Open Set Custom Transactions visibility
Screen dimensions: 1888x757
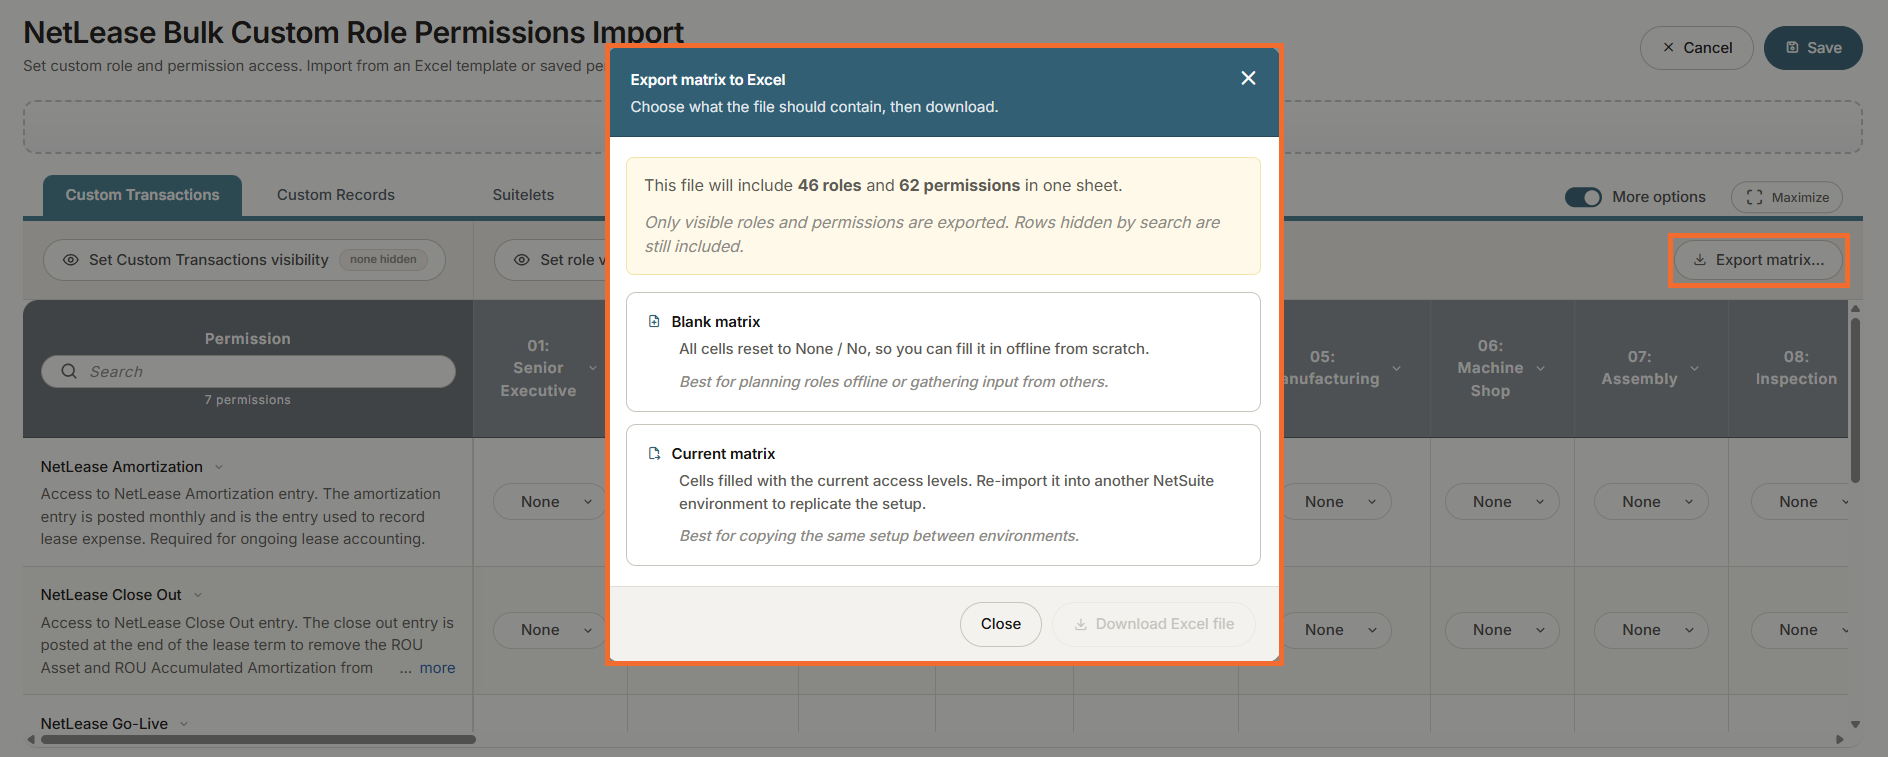(x=244, y=260)
